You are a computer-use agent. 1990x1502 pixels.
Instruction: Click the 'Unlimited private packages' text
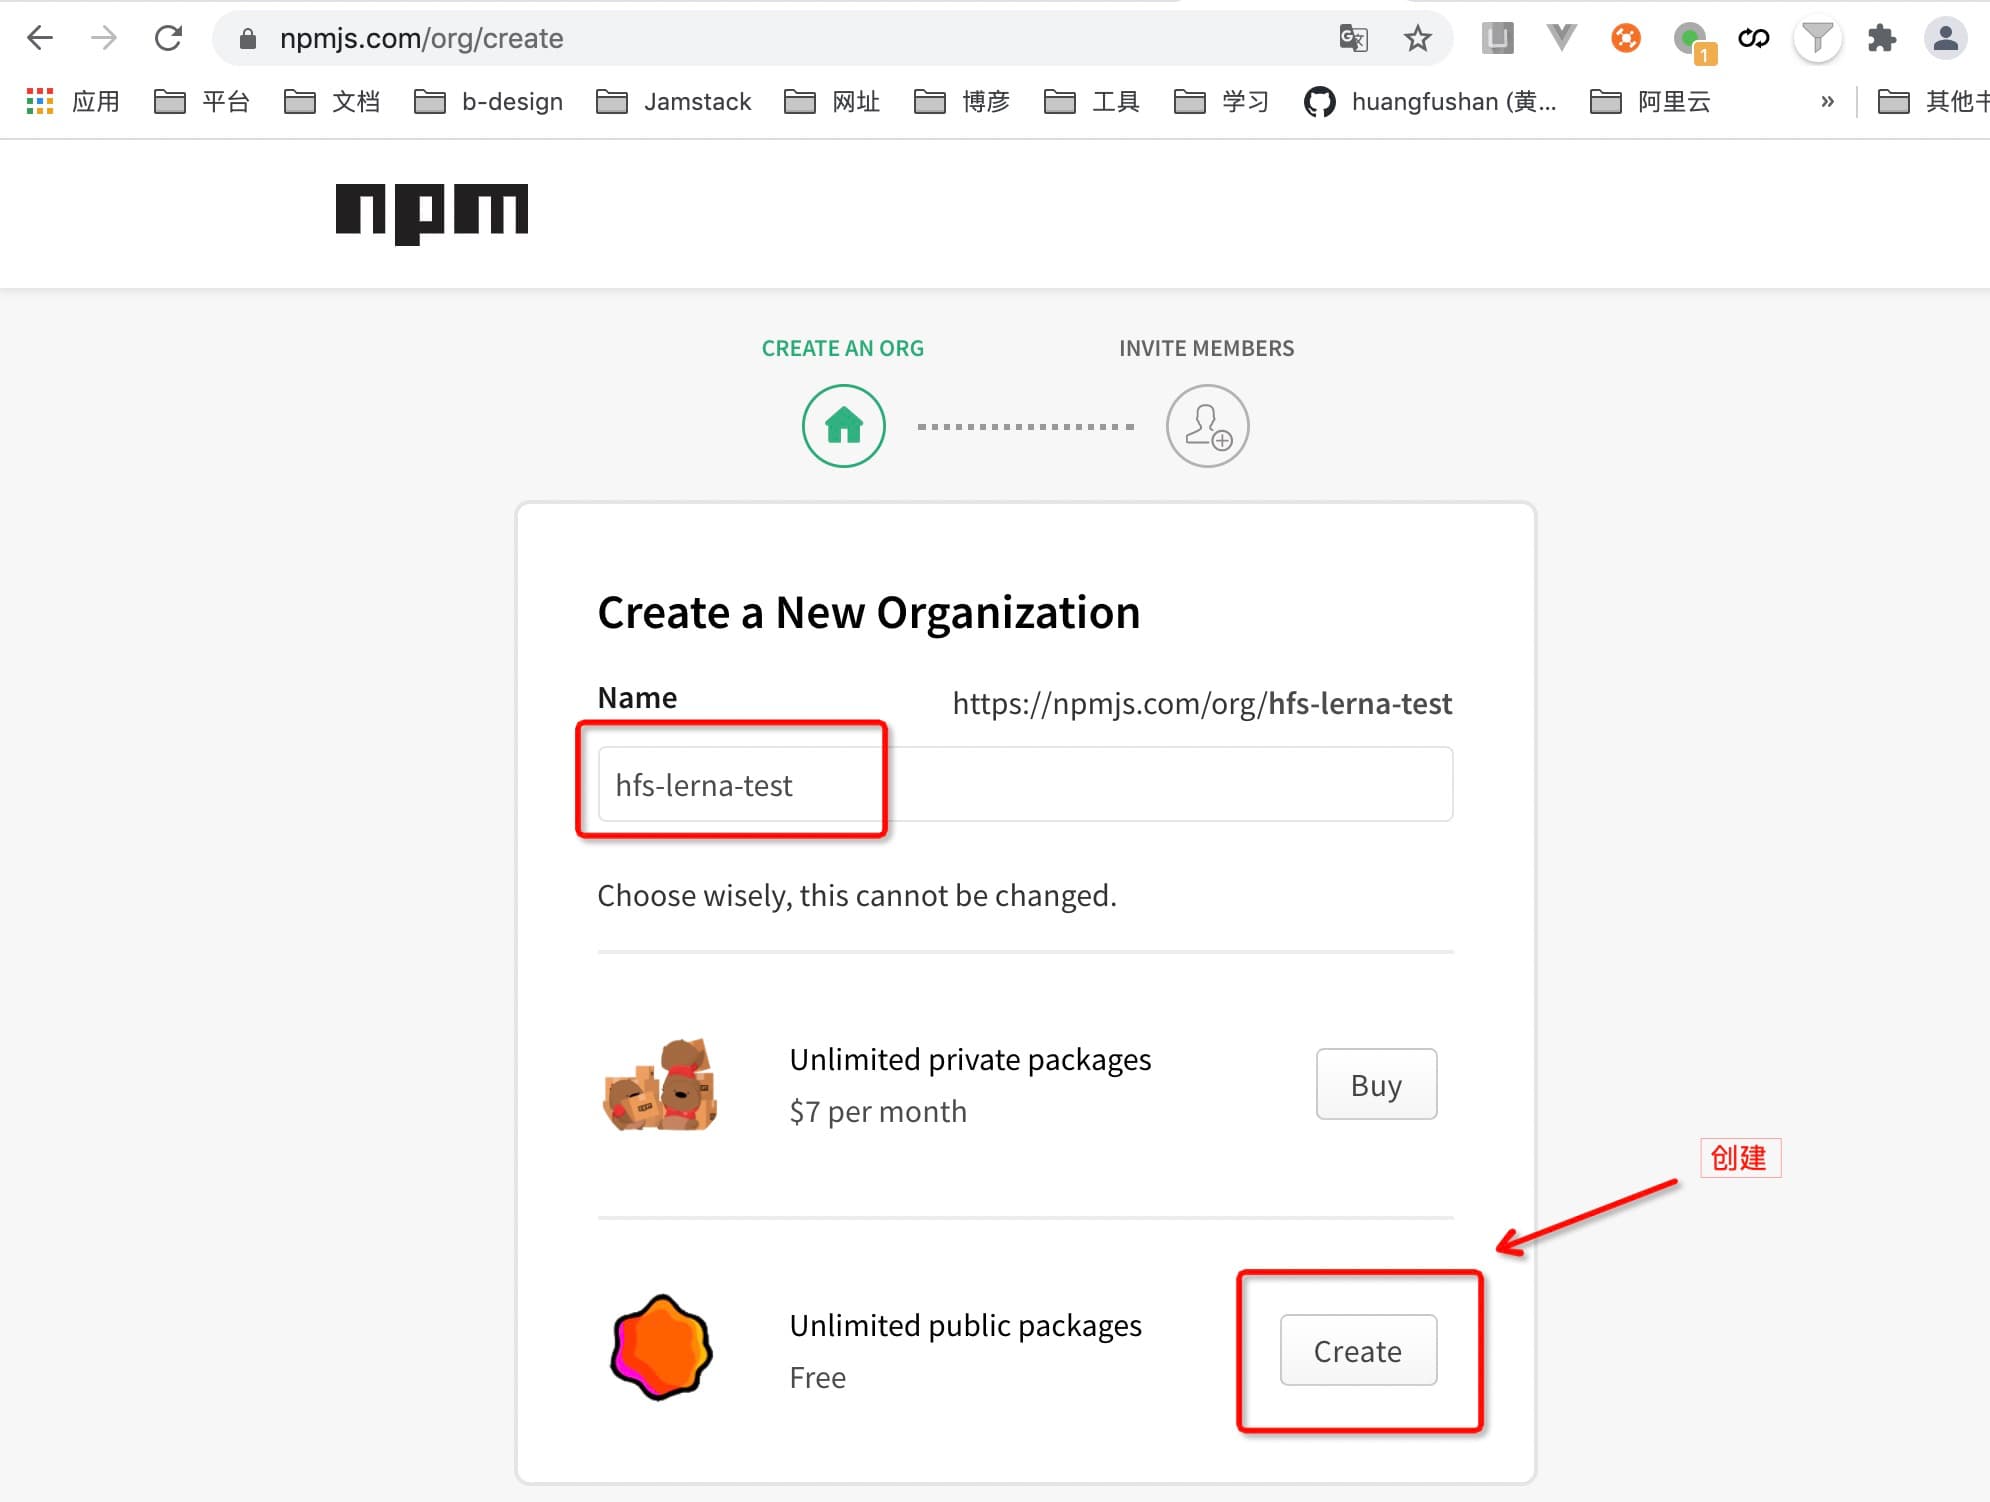[970, 1060]
